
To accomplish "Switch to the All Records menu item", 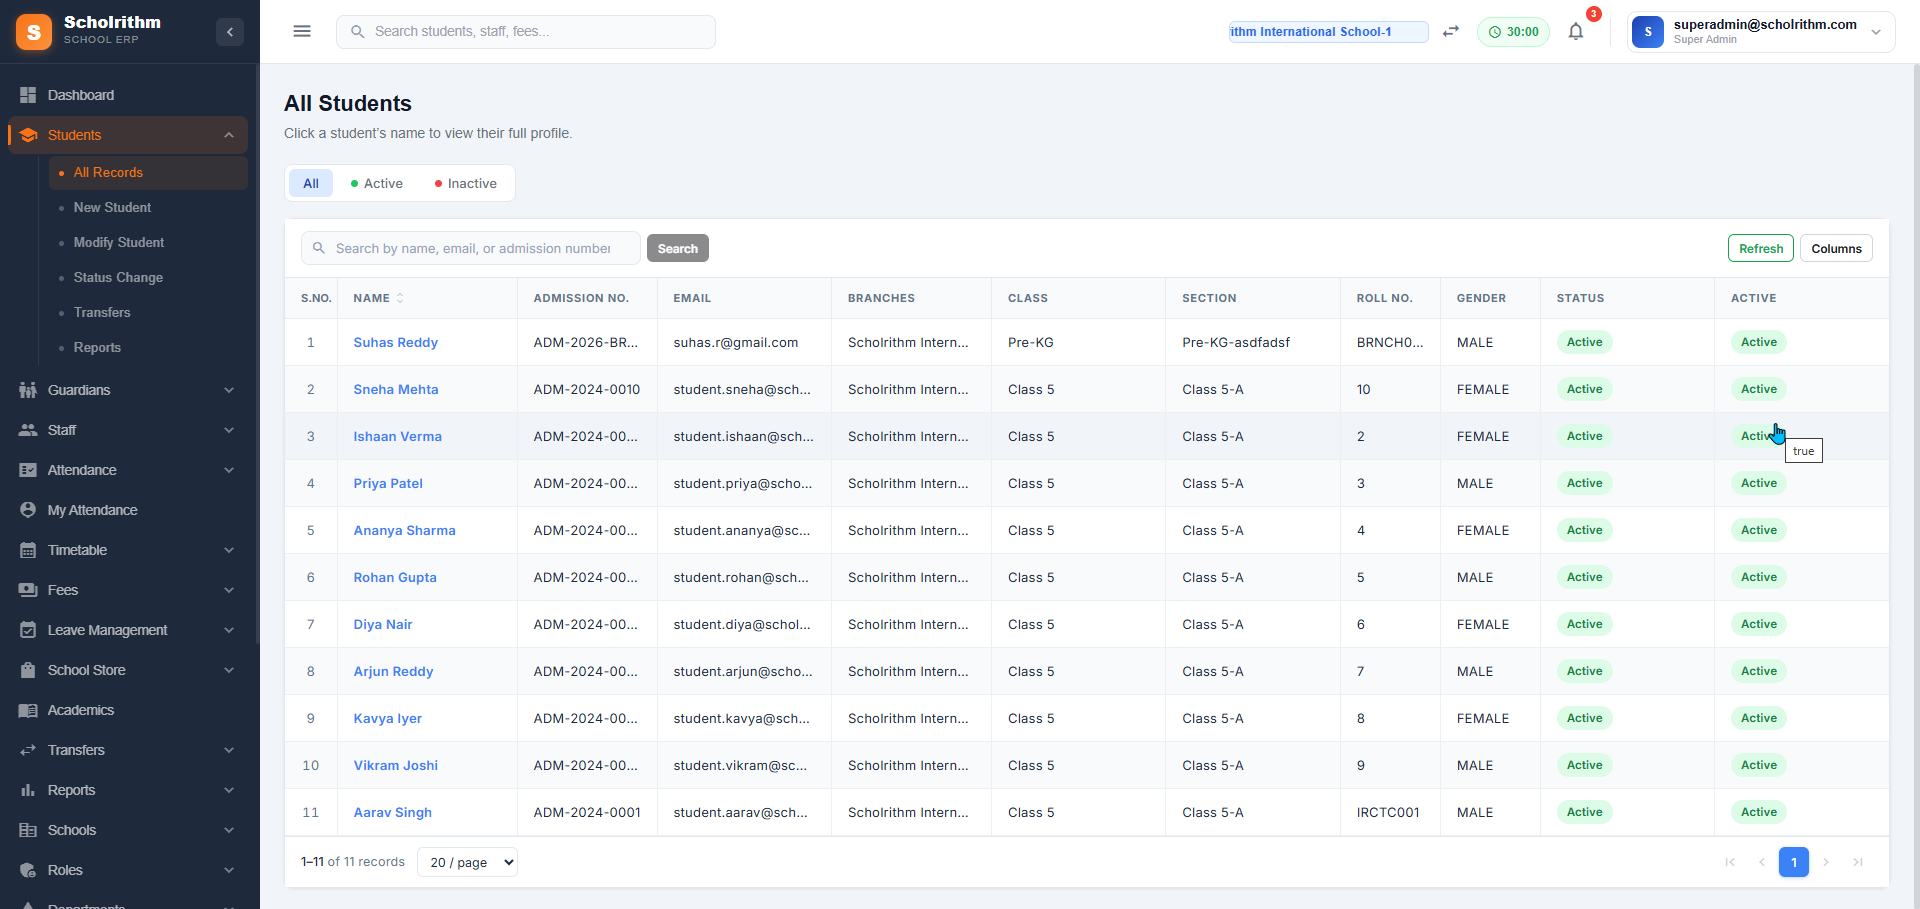I will click(x=108, y=172).
